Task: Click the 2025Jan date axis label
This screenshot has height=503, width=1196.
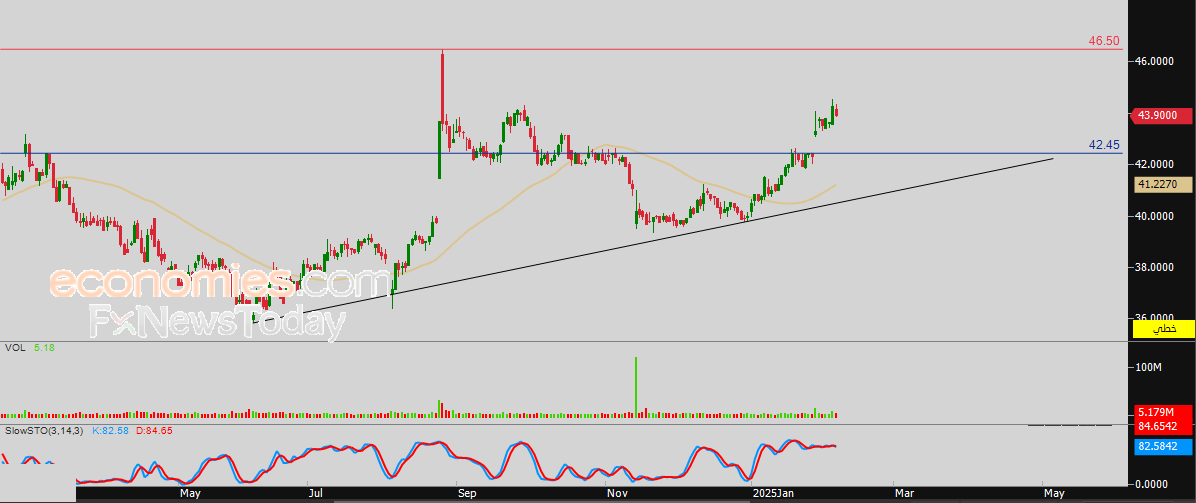Action: [772, 494]
